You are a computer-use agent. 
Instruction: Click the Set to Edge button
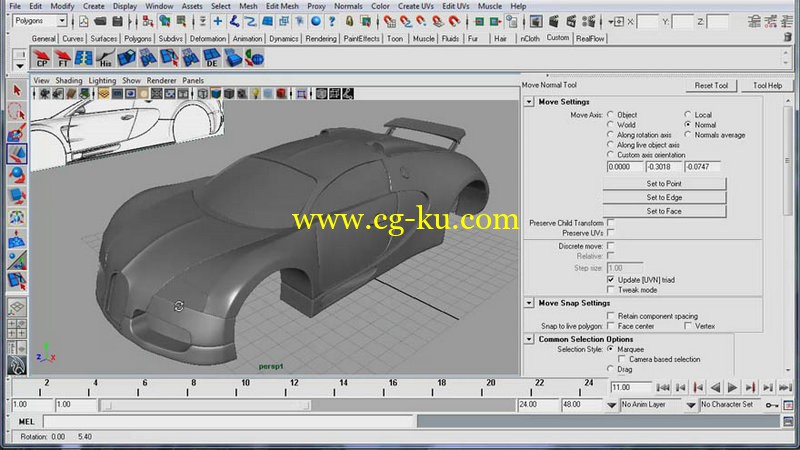click(664, 197)
